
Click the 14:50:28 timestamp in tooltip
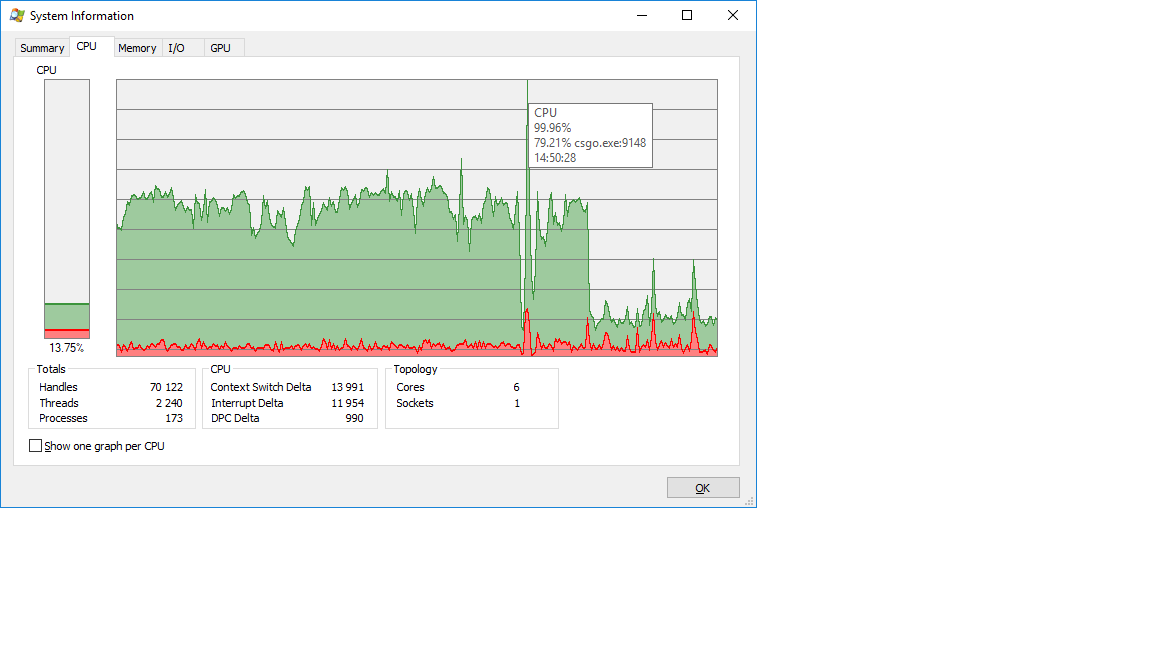(555, 158)
